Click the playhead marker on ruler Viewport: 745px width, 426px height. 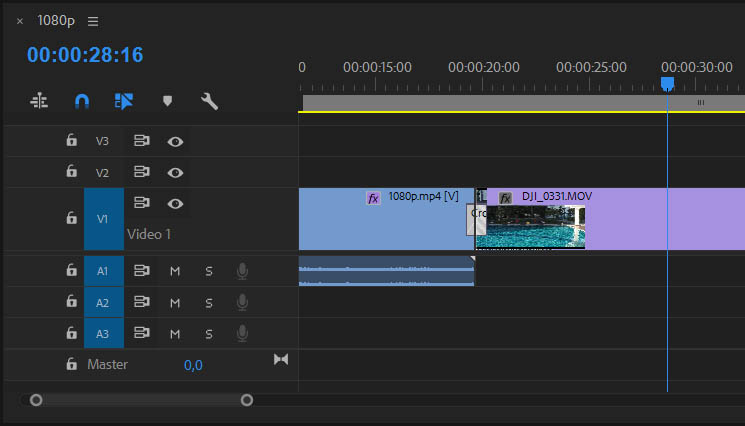(x=667, y=84)
